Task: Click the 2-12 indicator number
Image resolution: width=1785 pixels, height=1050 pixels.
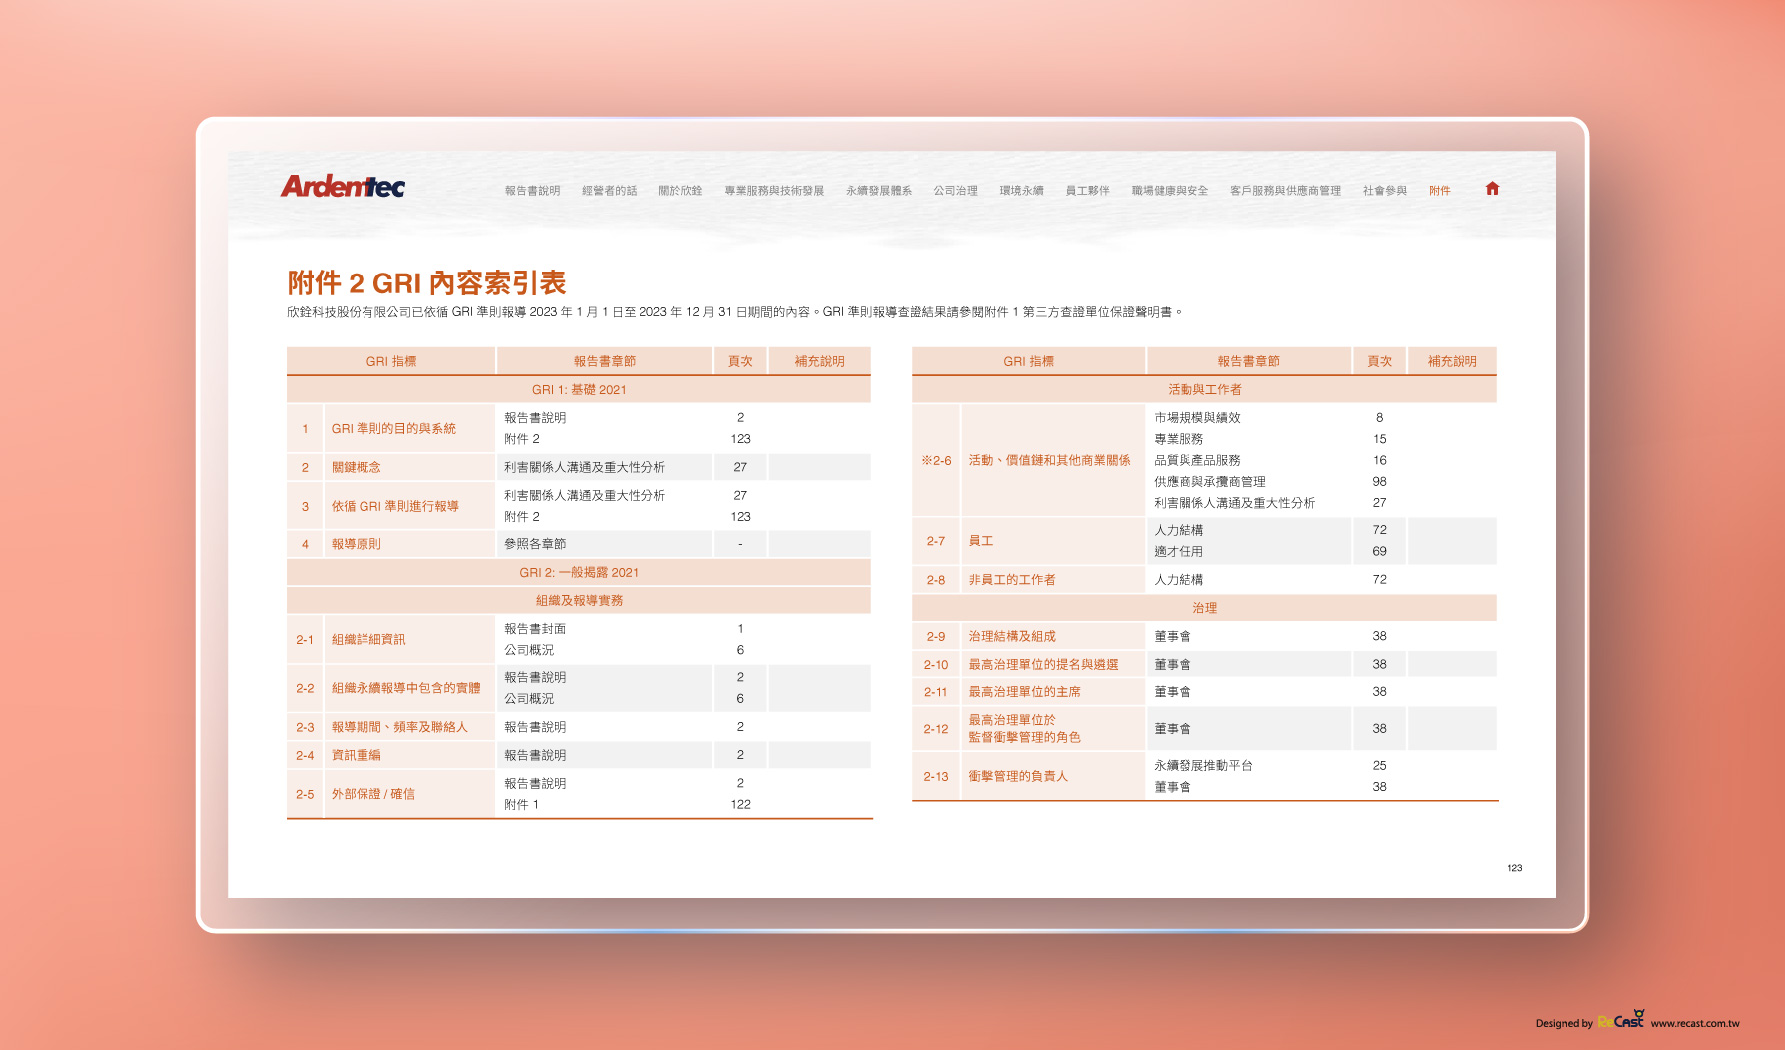Action: point(936,729)
